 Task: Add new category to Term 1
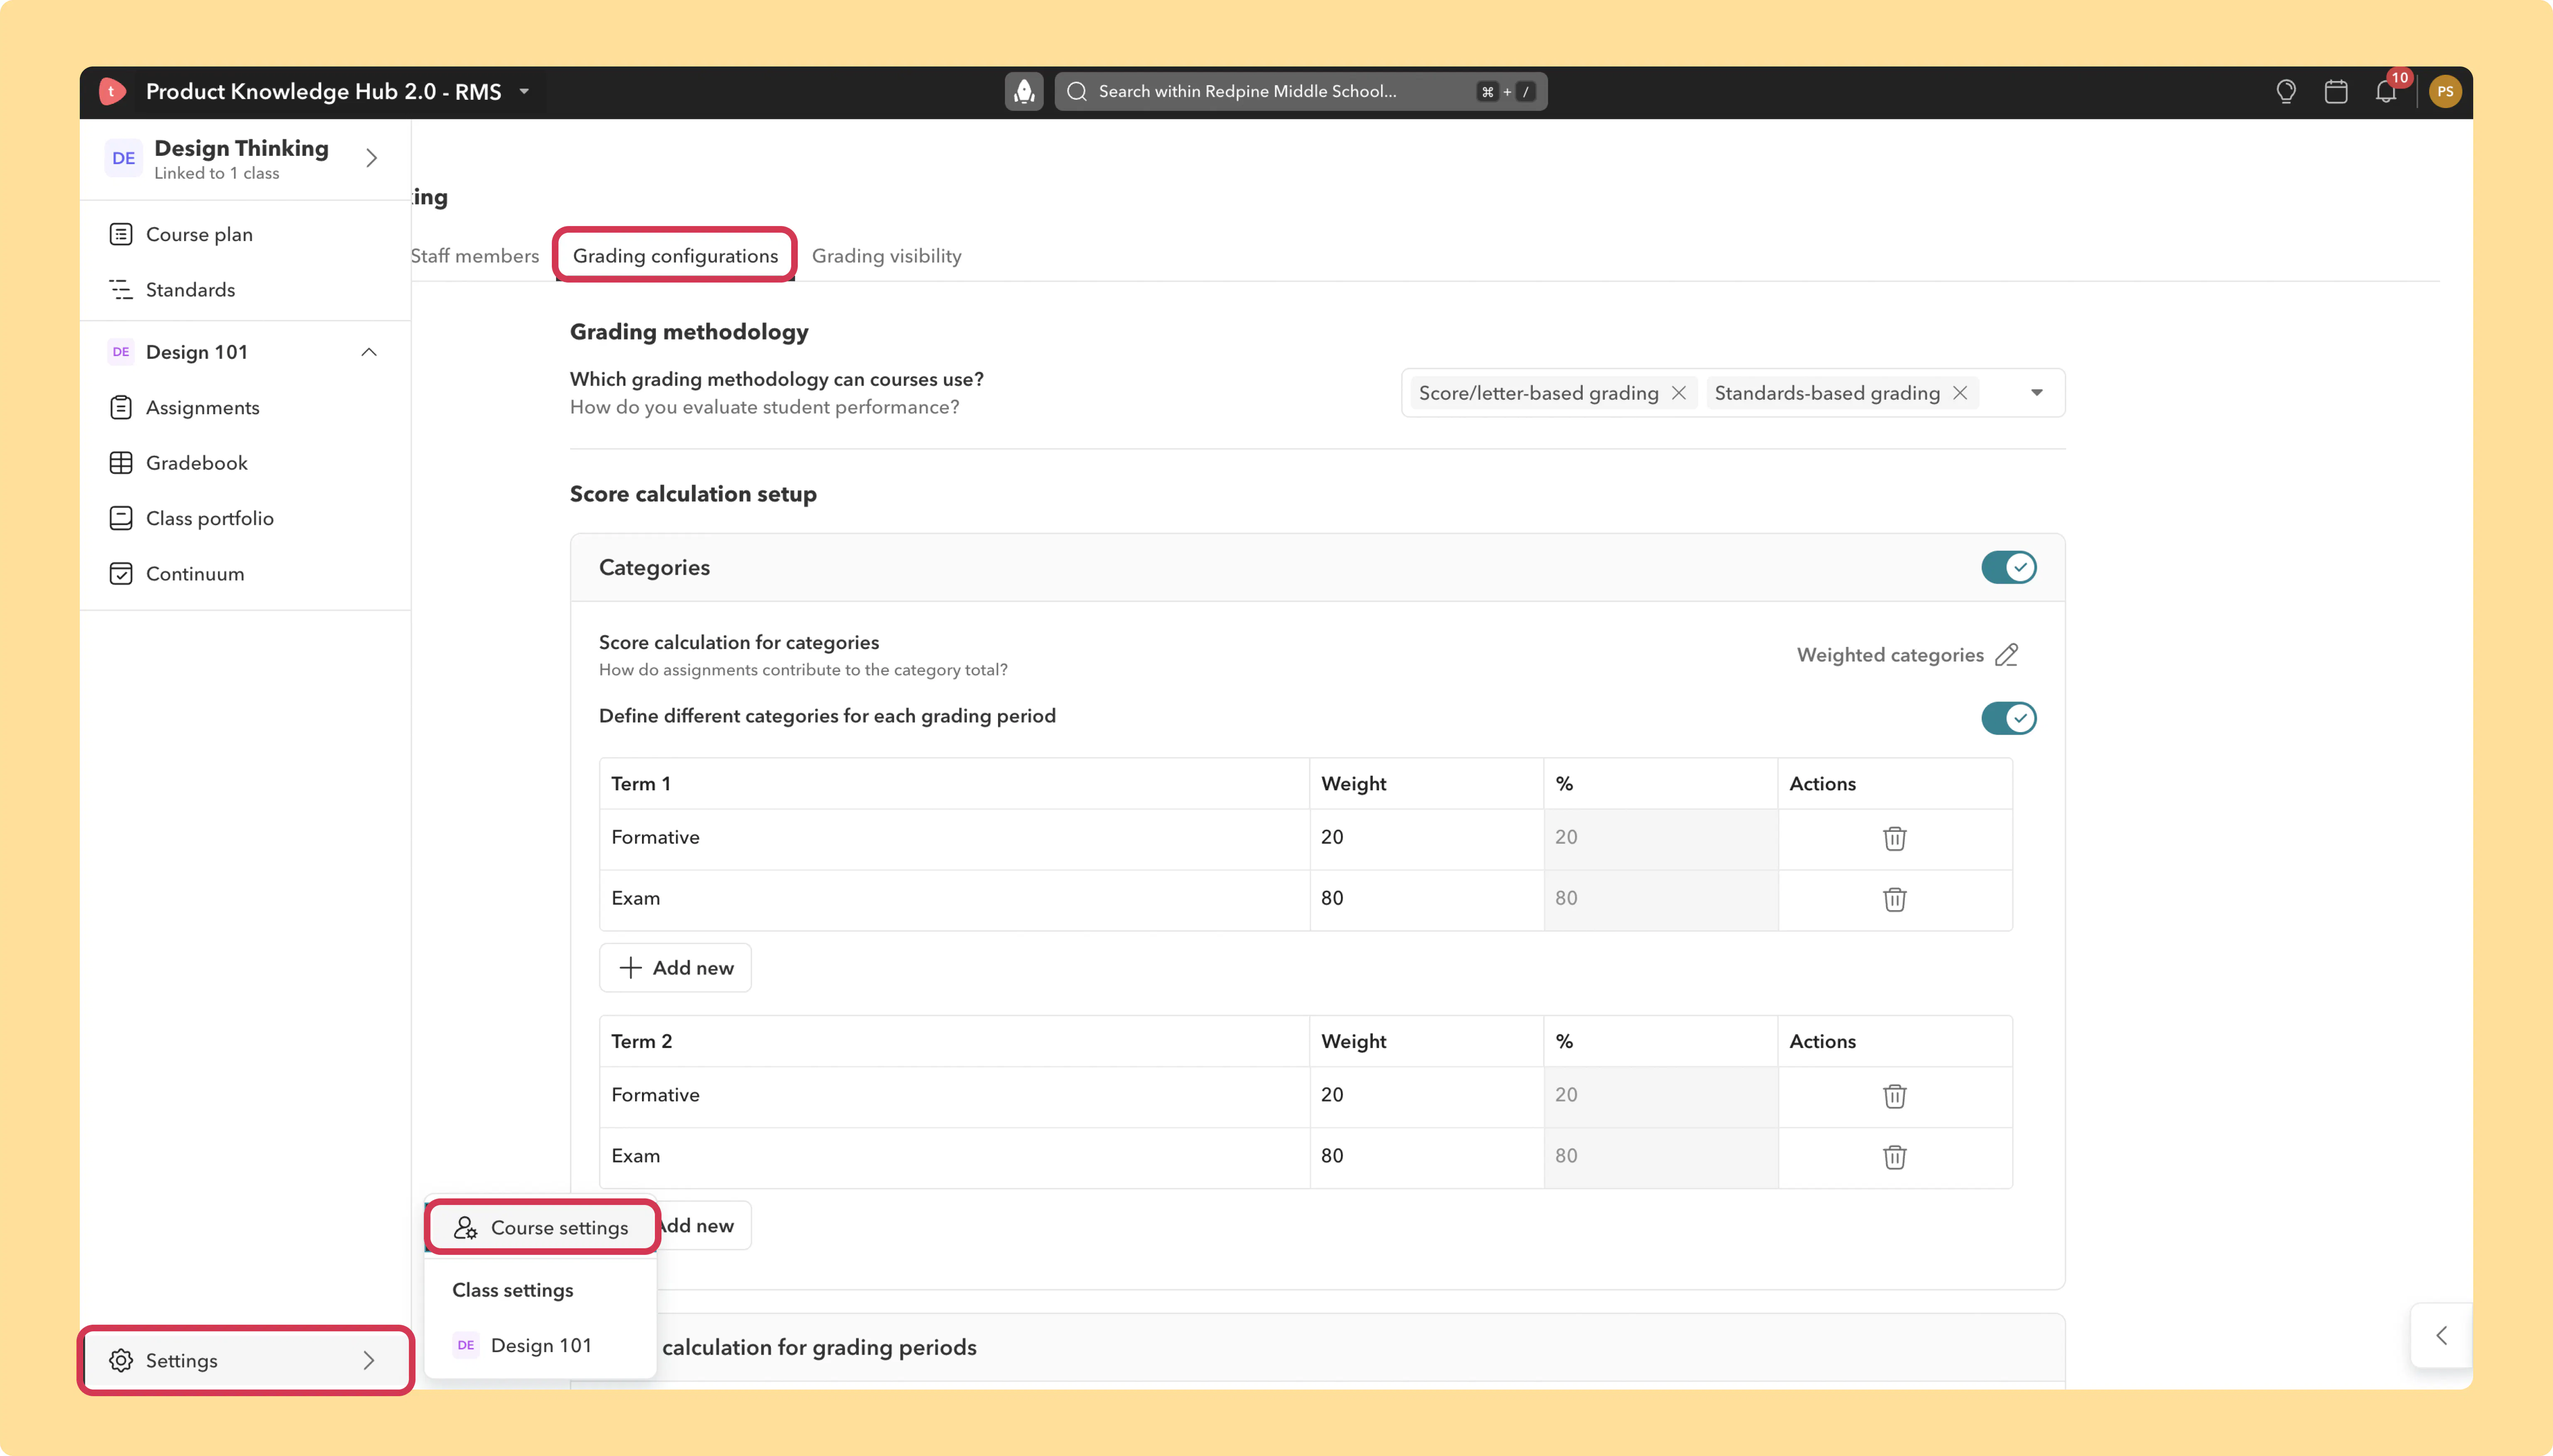coord(675,968)
